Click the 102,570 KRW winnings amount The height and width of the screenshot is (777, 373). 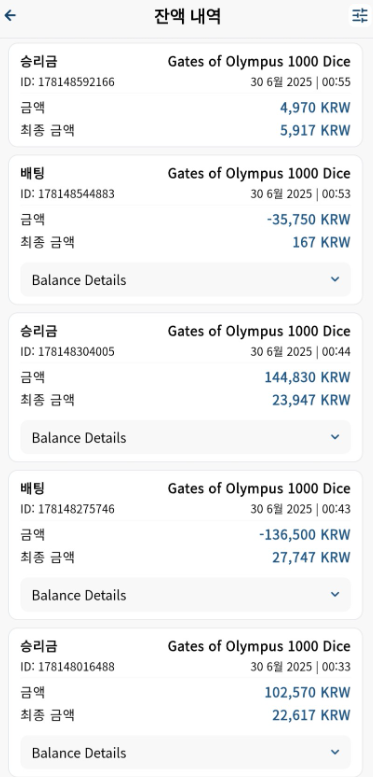click(x=307, y=692)
